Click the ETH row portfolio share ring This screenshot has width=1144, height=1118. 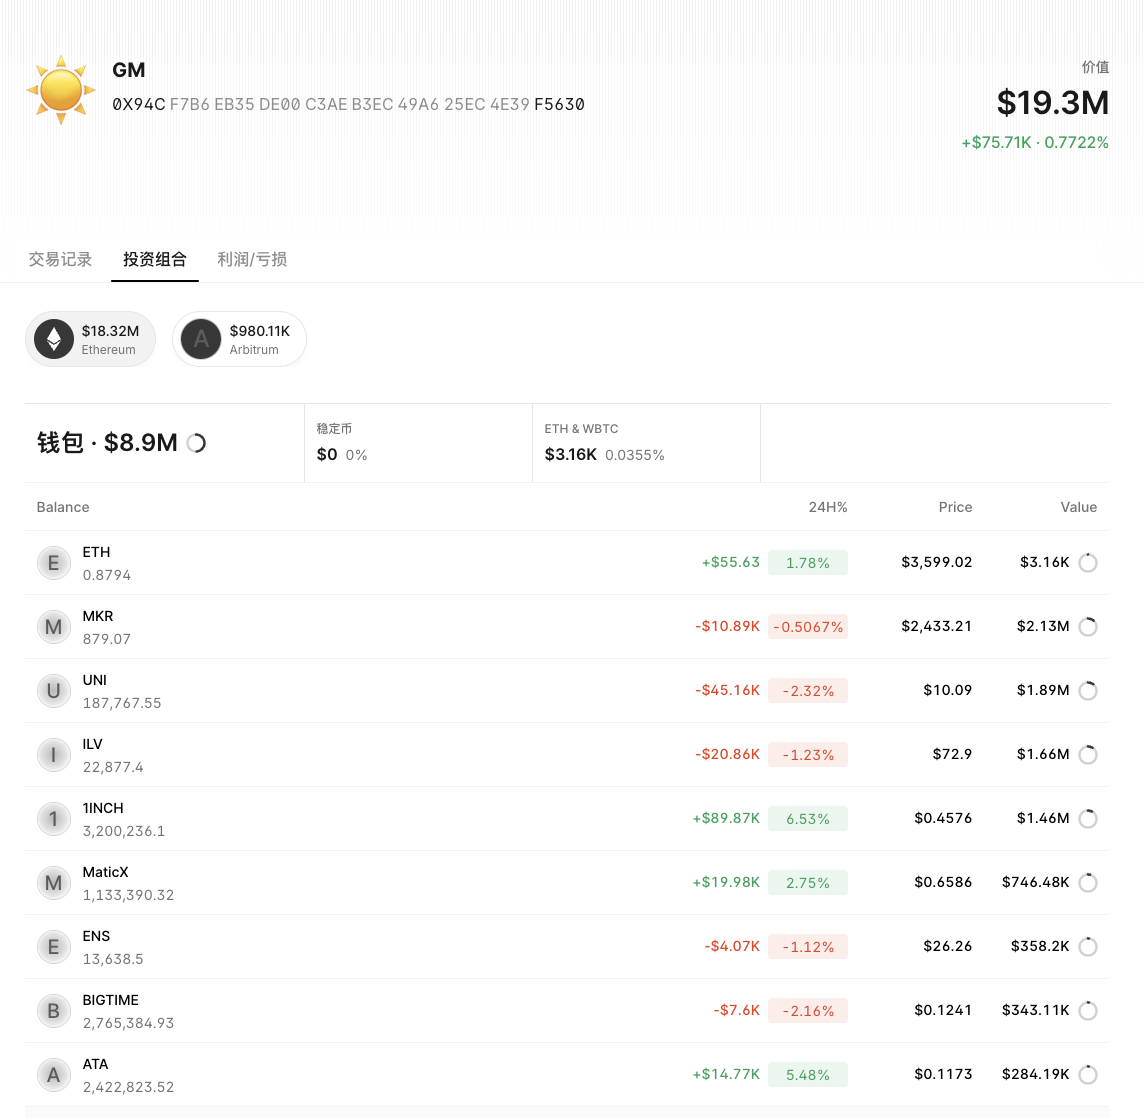click(x=1088, y=563)
